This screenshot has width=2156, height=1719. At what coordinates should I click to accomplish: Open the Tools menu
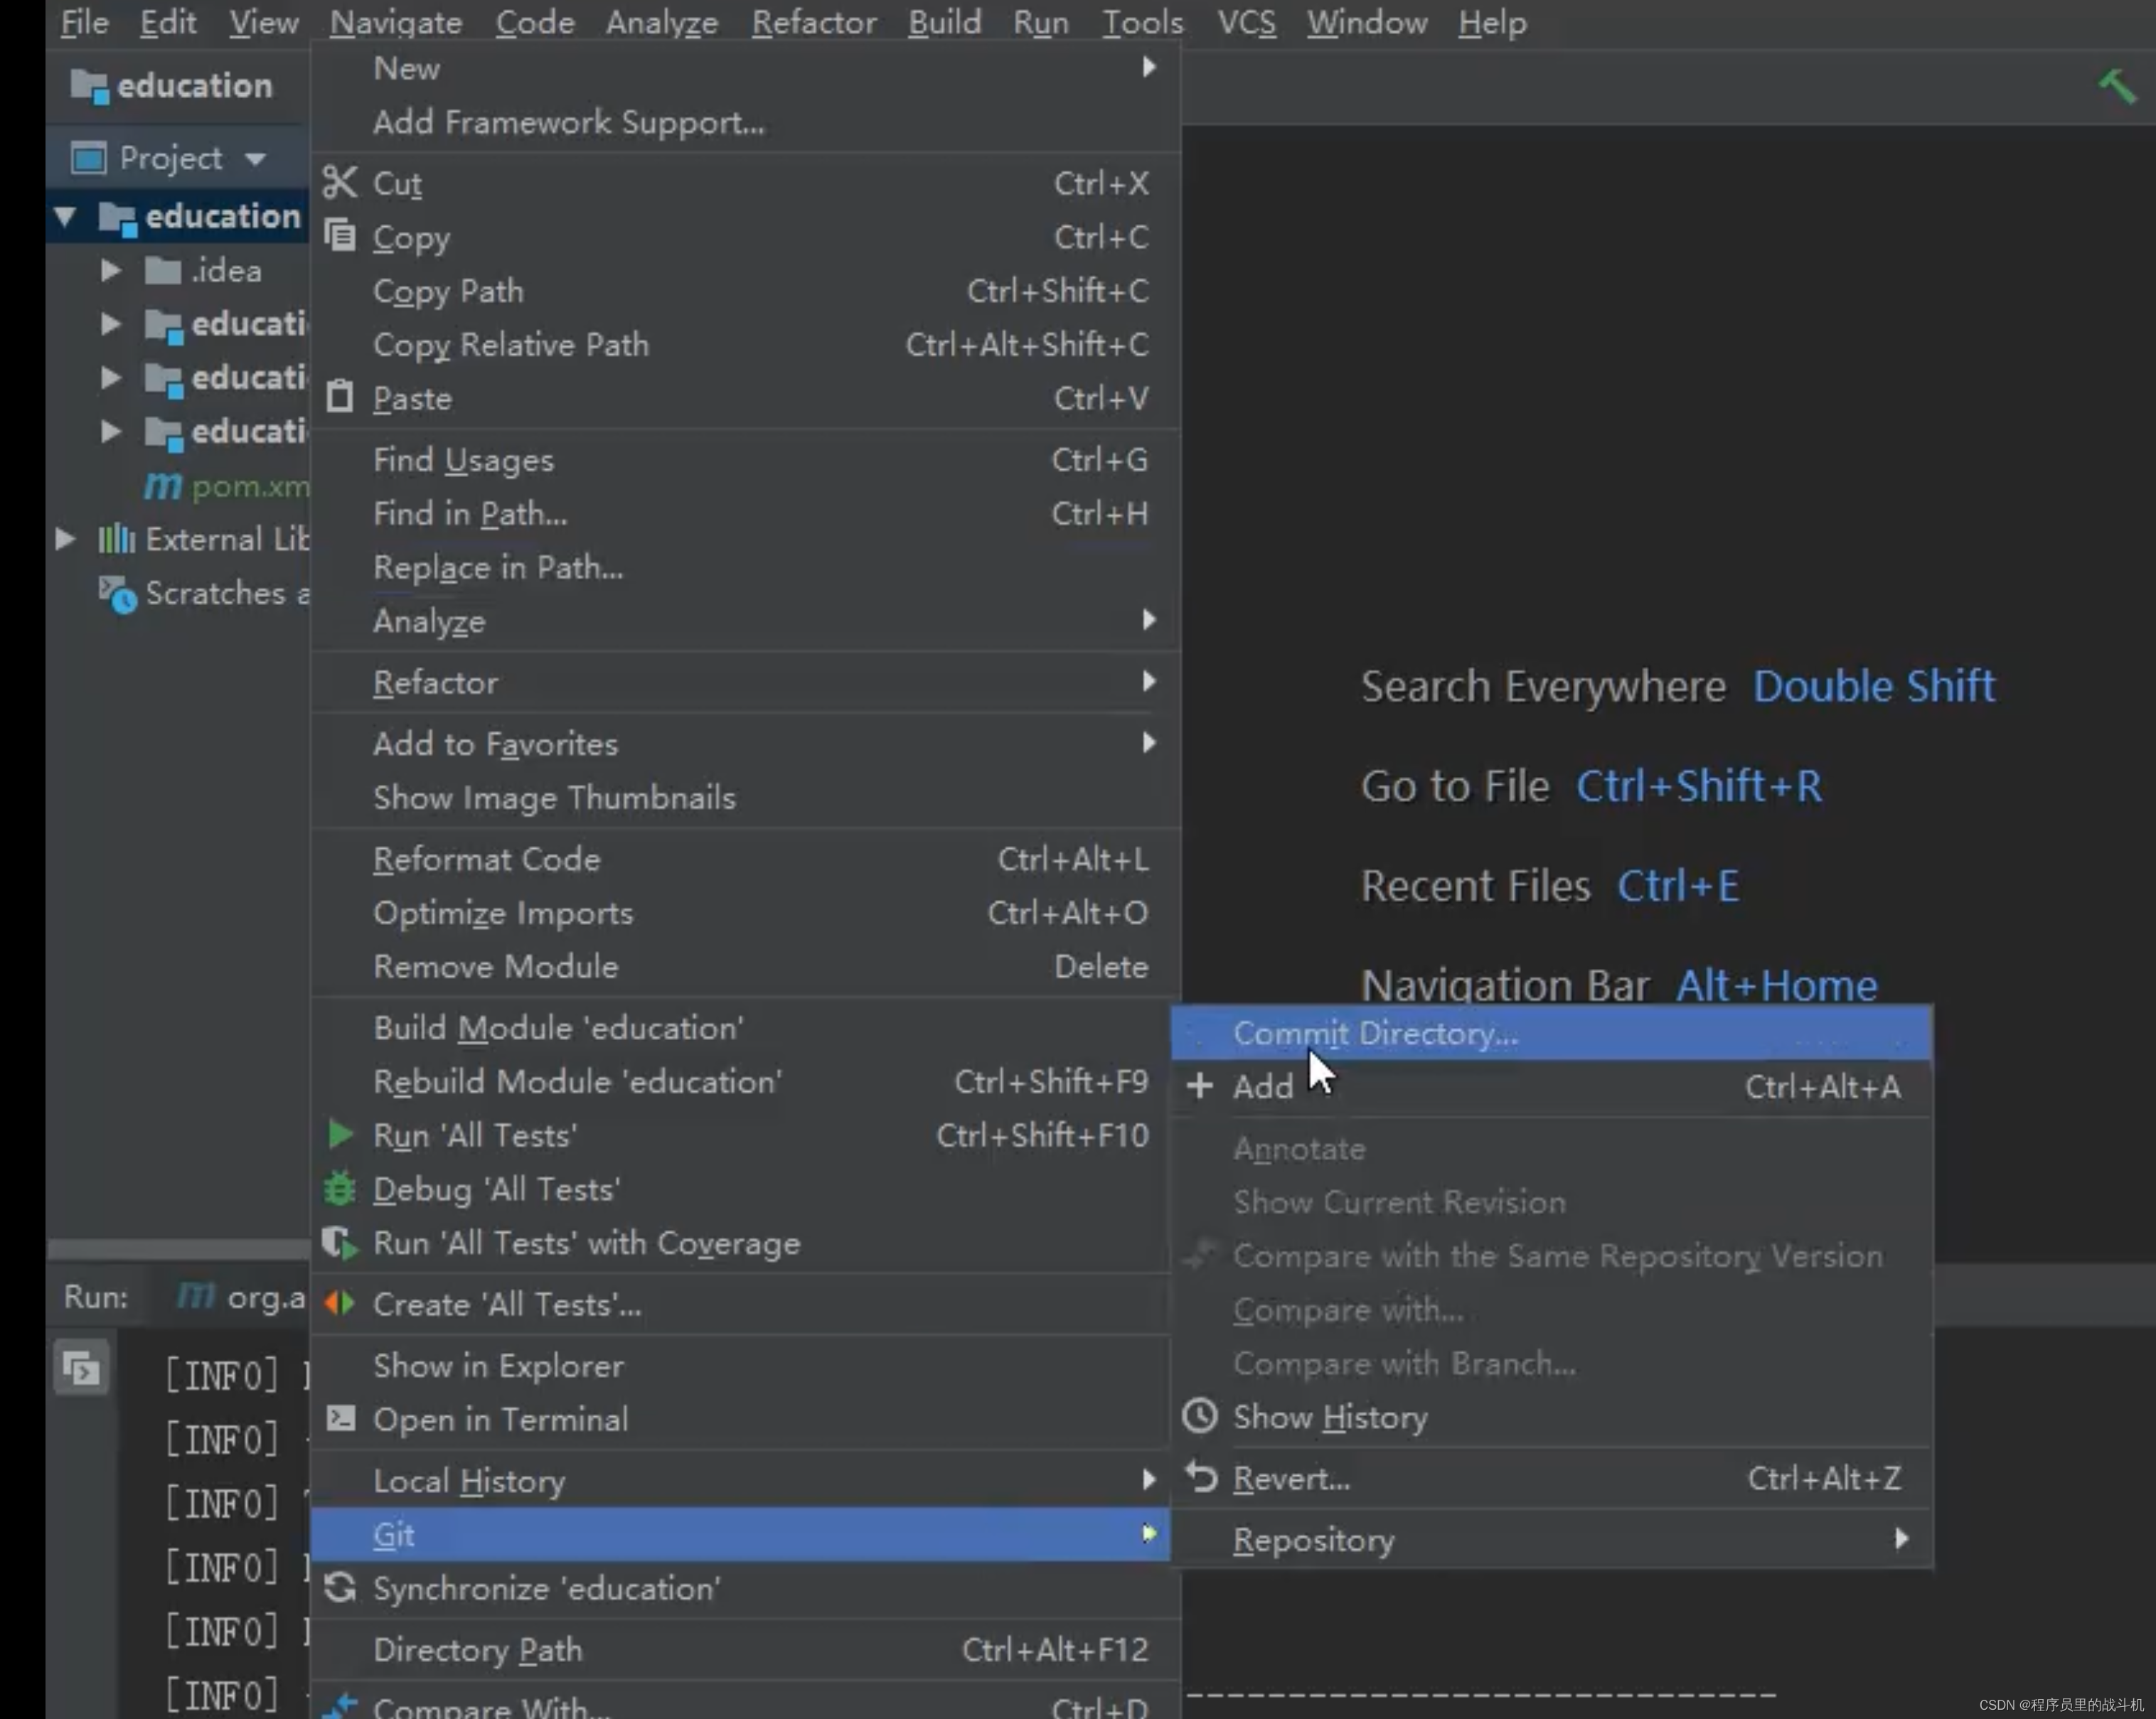[x=1142, y=22]
